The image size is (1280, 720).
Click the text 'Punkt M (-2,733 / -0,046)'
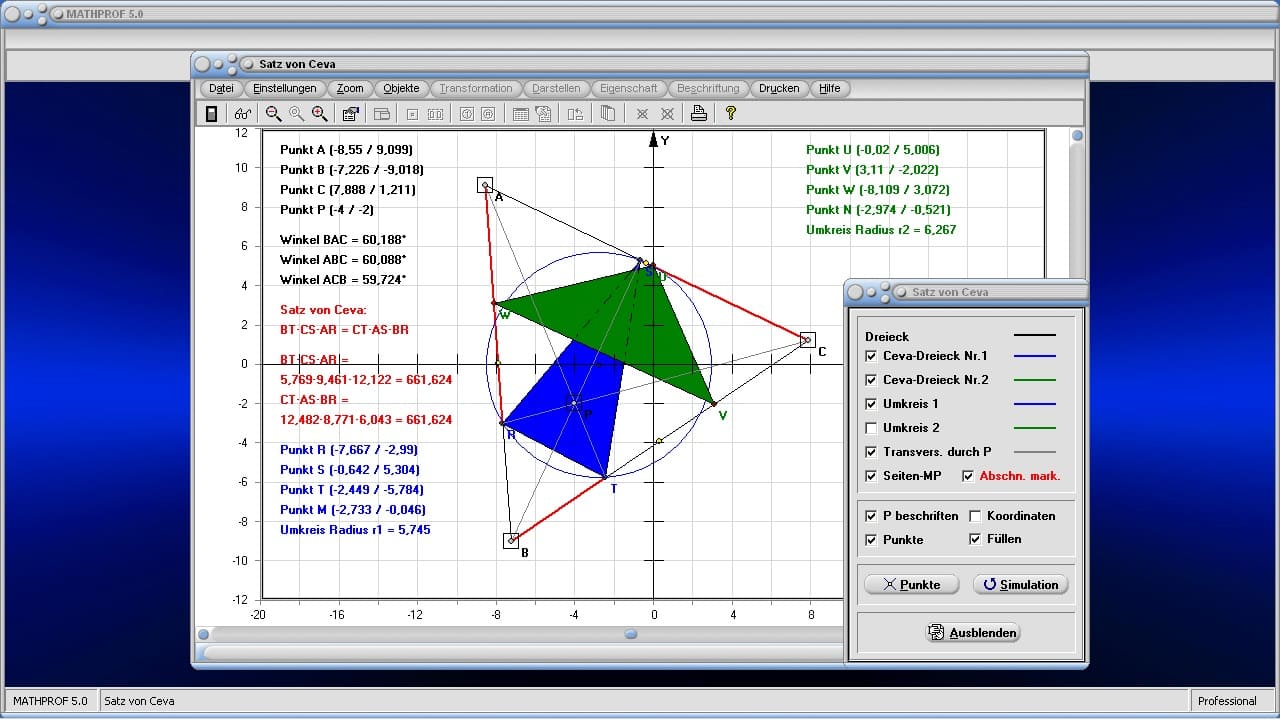(x=353, y=510)
